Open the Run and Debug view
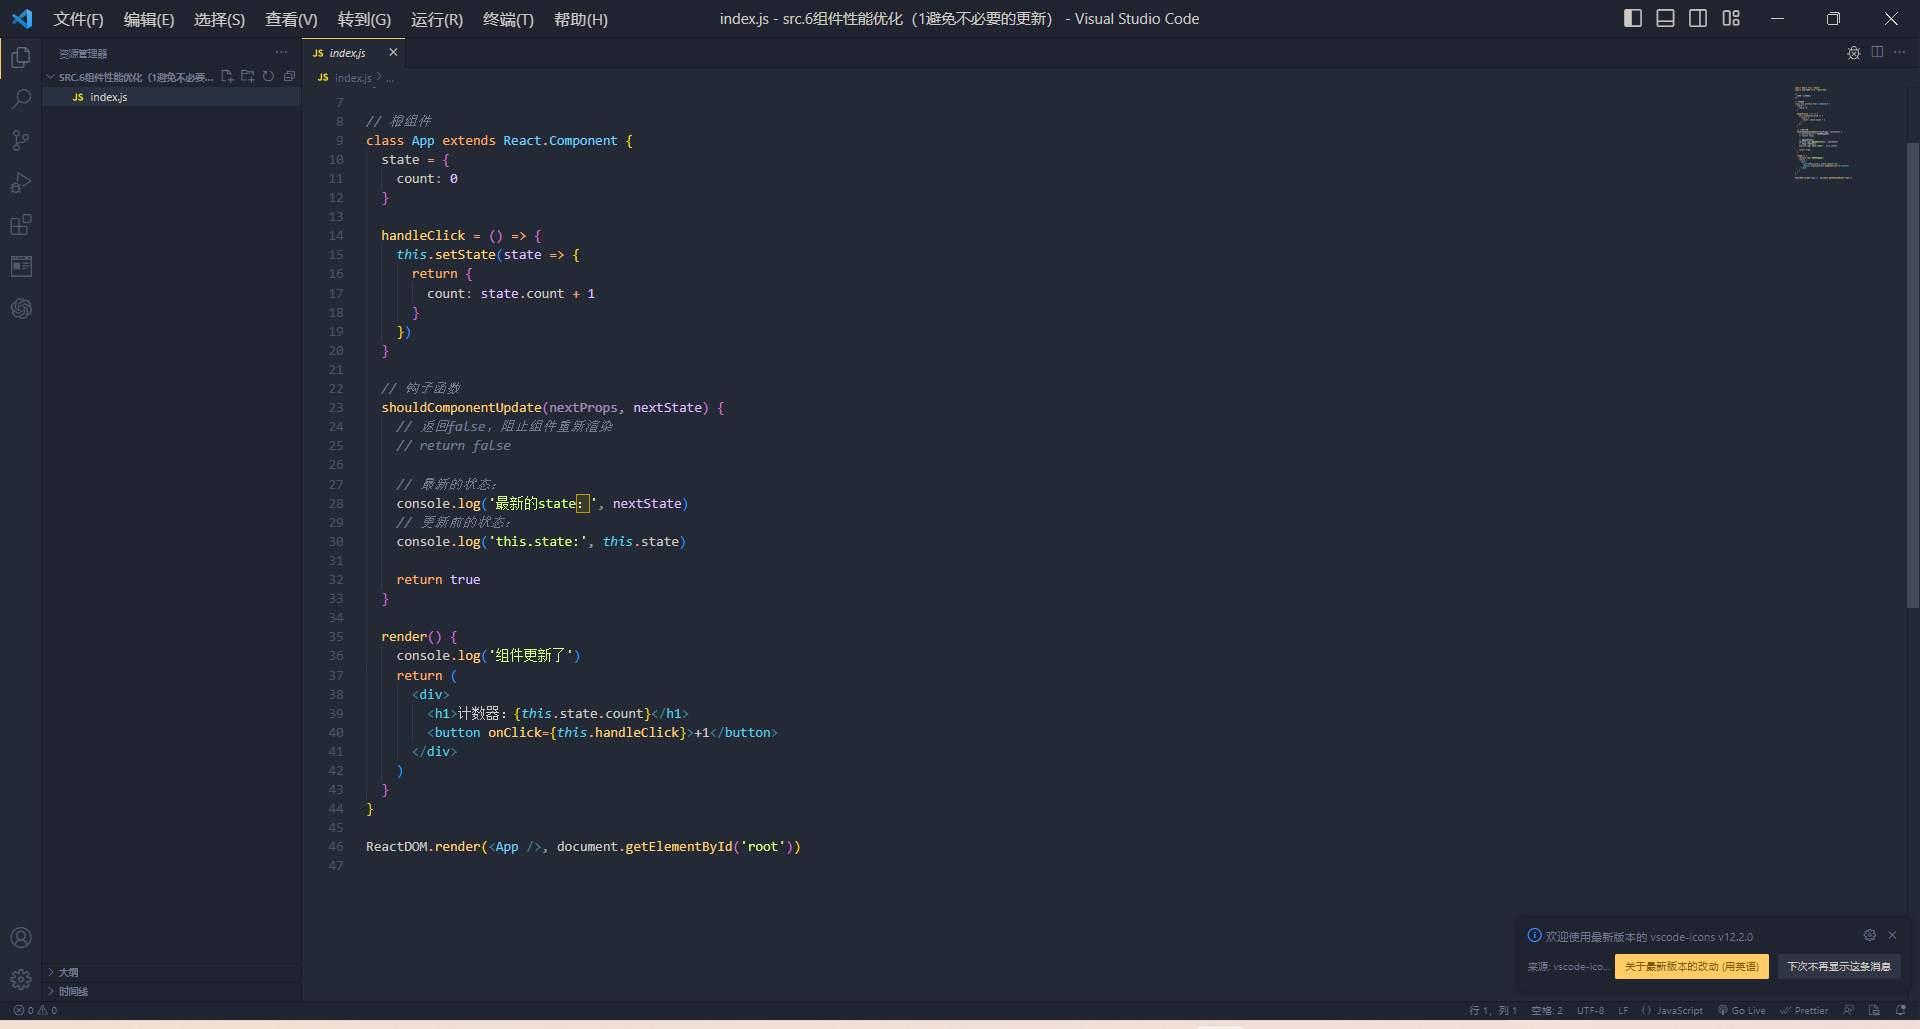 click(x=21, y=182)
